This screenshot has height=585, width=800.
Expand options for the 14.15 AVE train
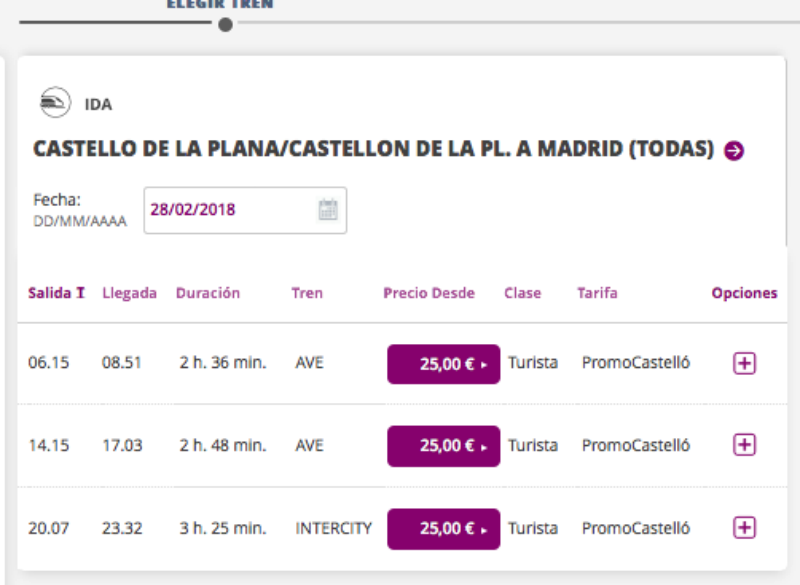[x=744, y=445]
